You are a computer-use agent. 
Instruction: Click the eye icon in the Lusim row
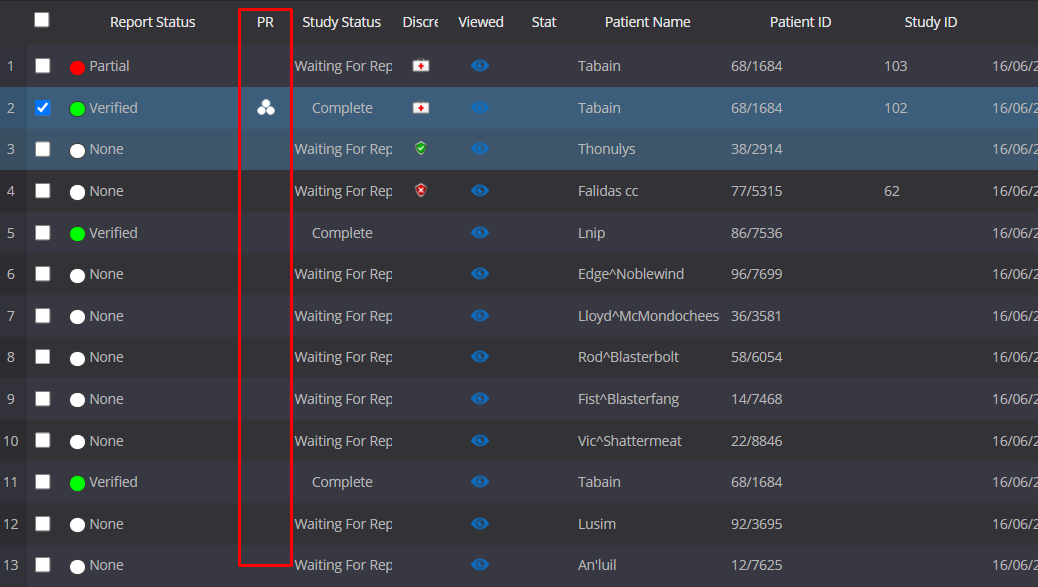[480, 524]
